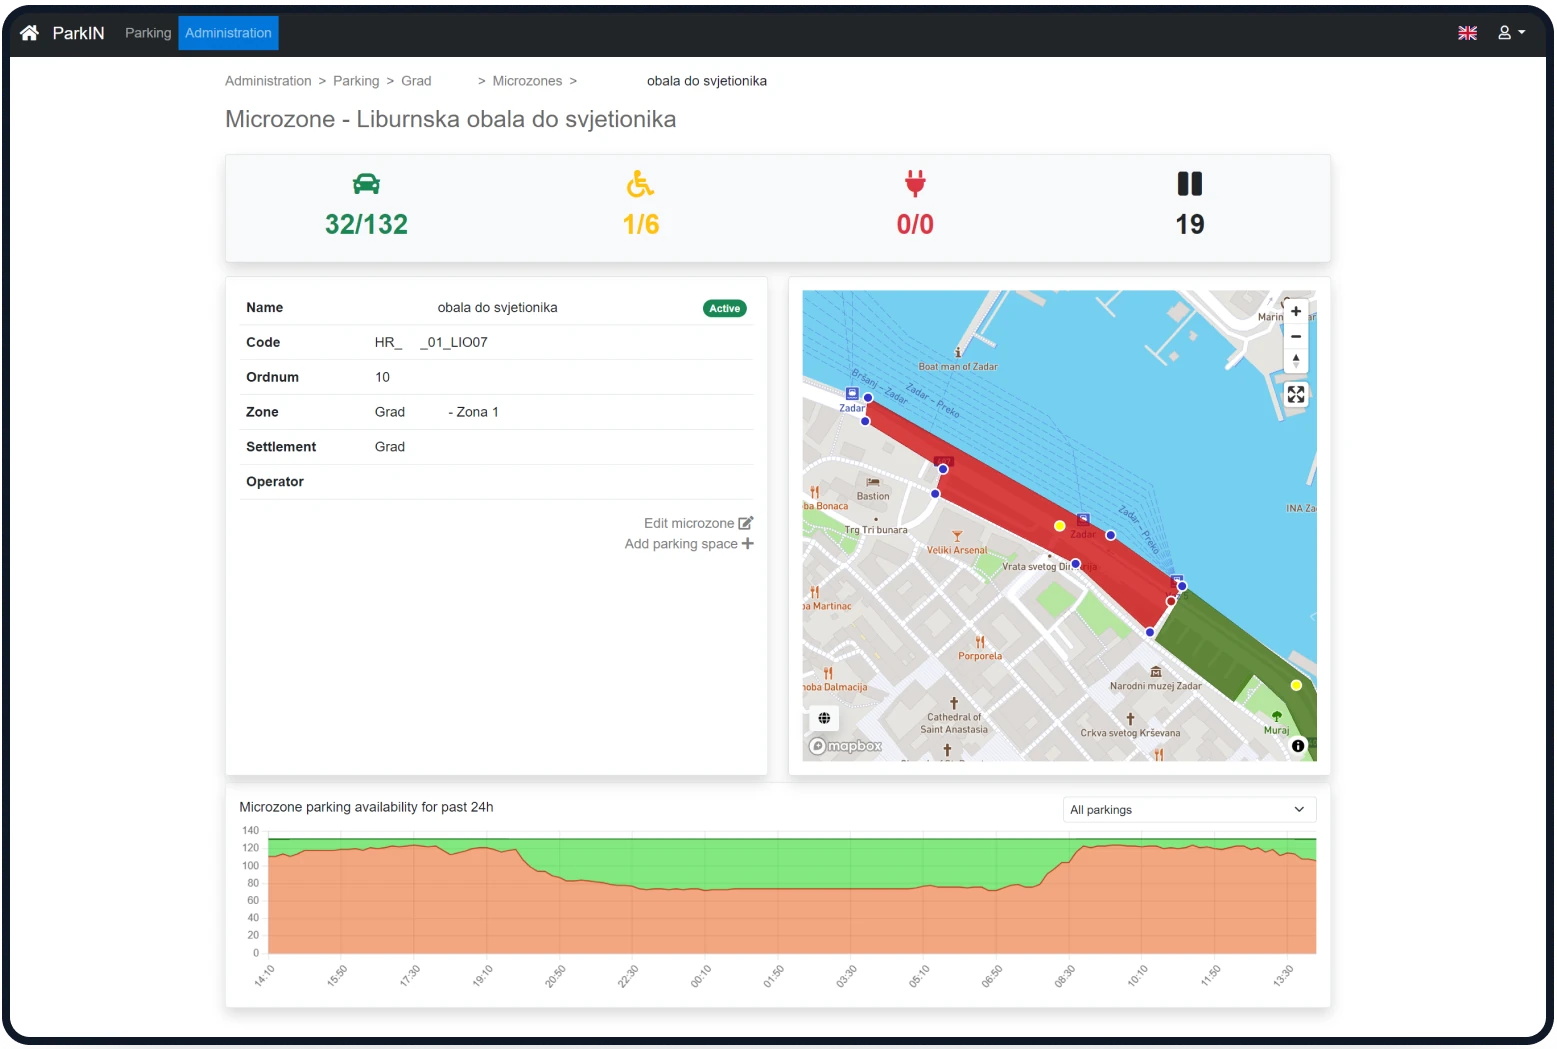Reset map bearing with compass button
This screenshot has height=1049, width=1557.
[x=1296, y=360]
